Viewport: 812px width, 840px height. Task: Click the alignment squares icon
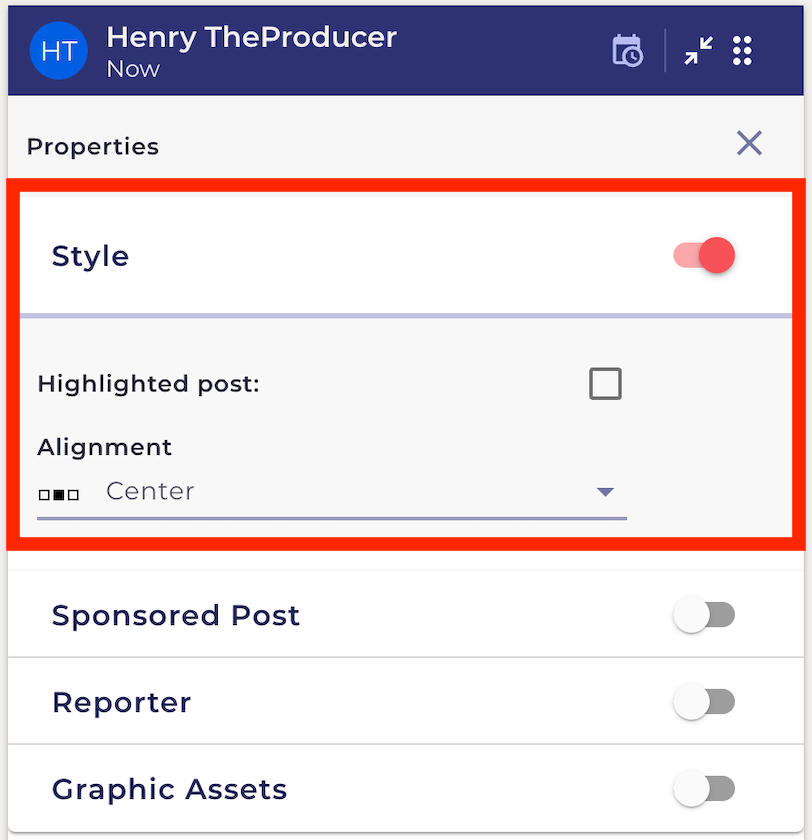[x=58, y=495]
